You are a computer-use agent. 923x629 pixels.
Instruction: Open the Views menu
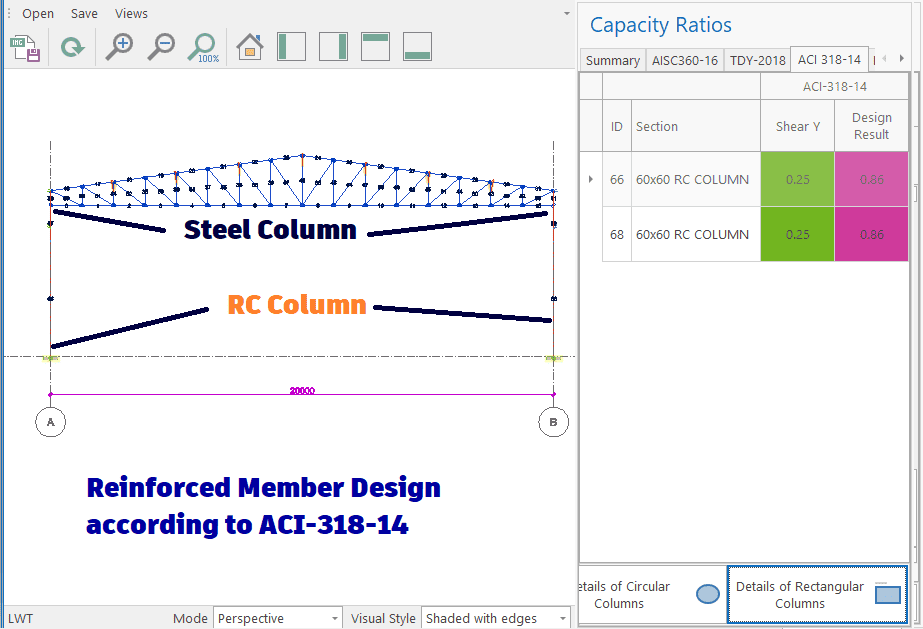coord(131,14)
